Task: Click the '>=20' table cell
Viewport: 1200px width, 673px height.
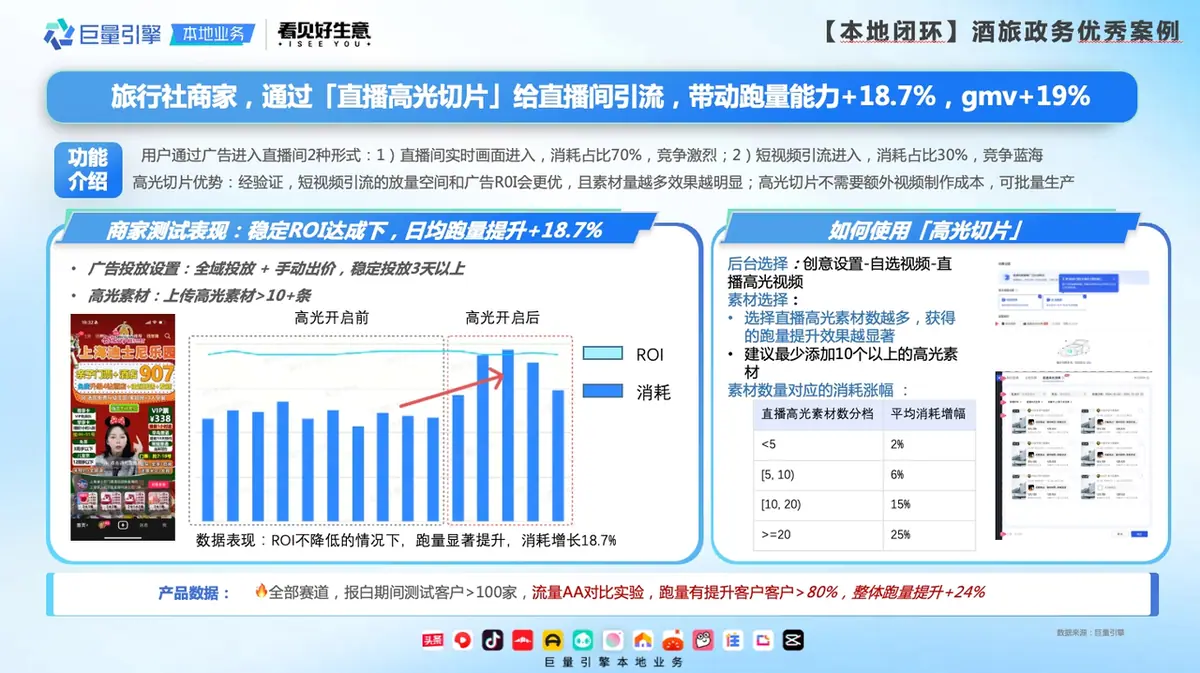Action: (818, 535)
